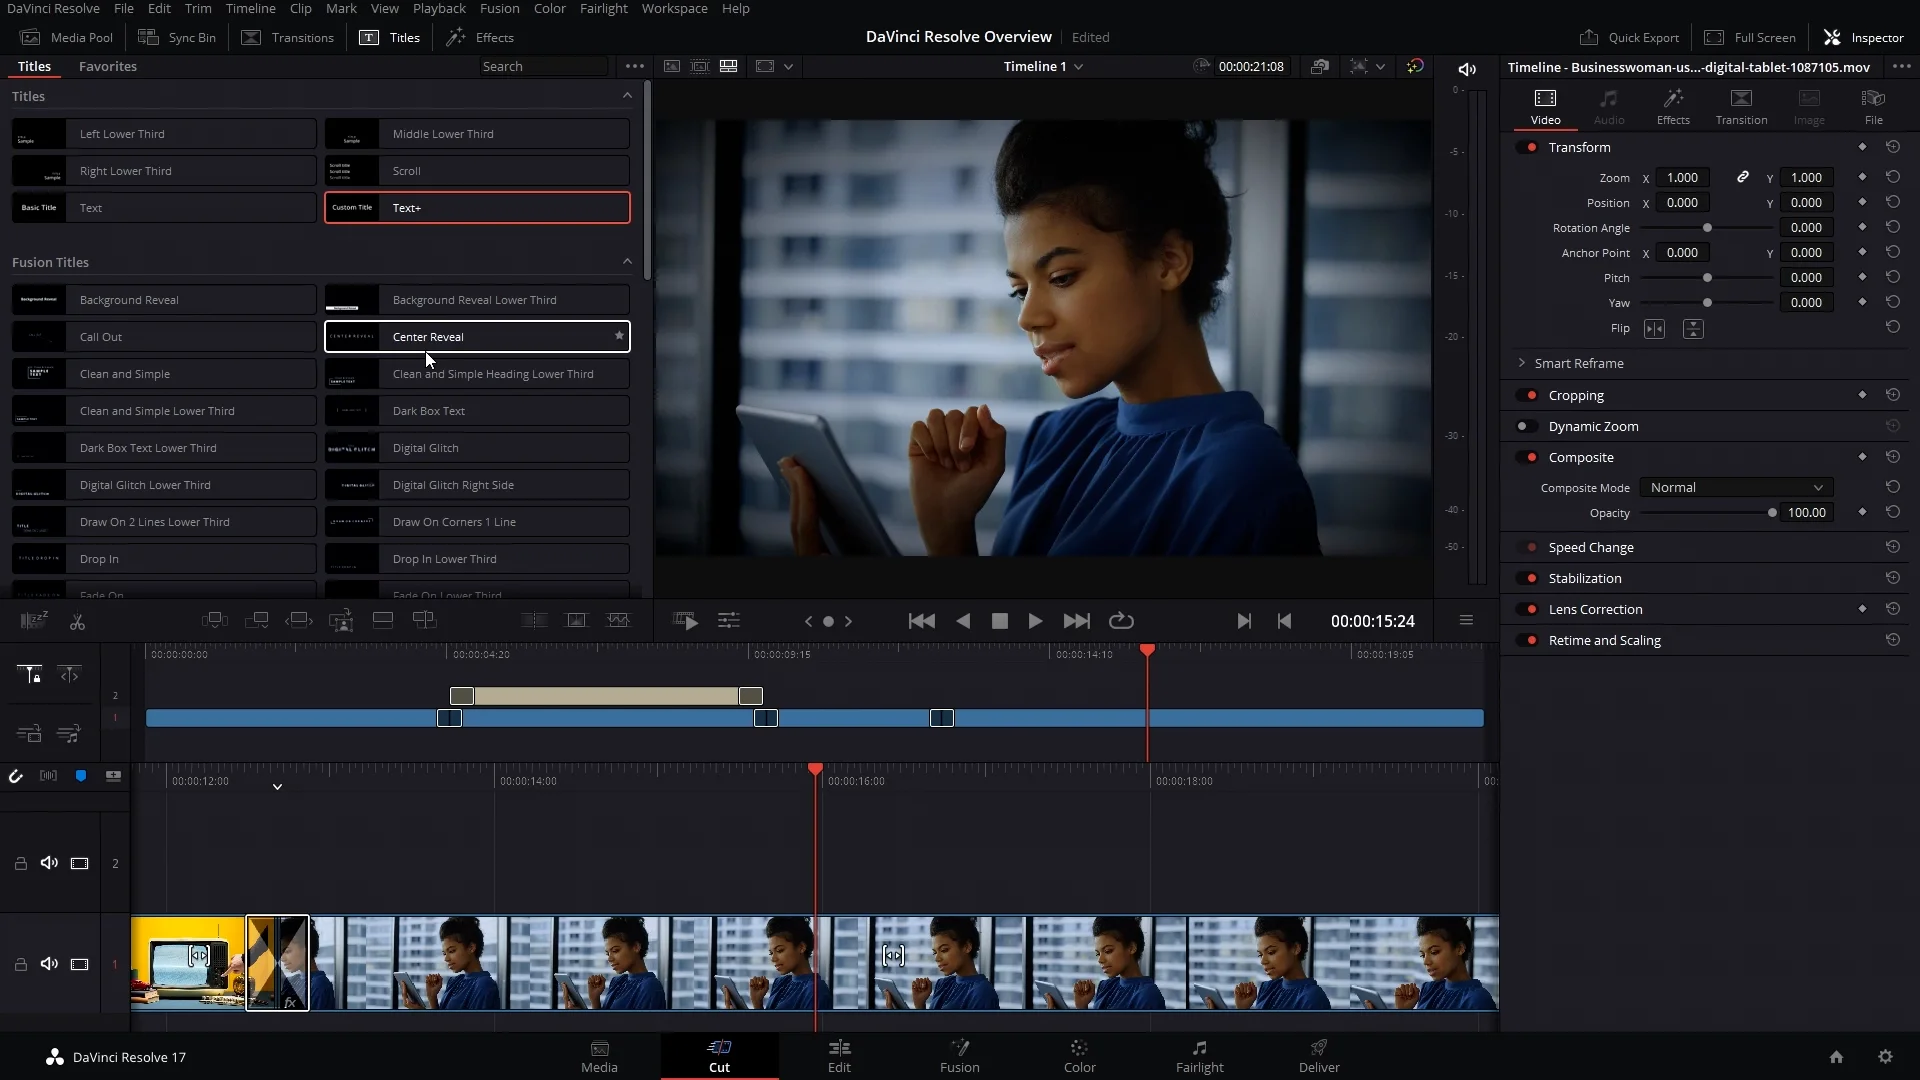Click the loop playback icon
Image resolution: width=1920 pixels, height=1080 pixels.
1121,621
